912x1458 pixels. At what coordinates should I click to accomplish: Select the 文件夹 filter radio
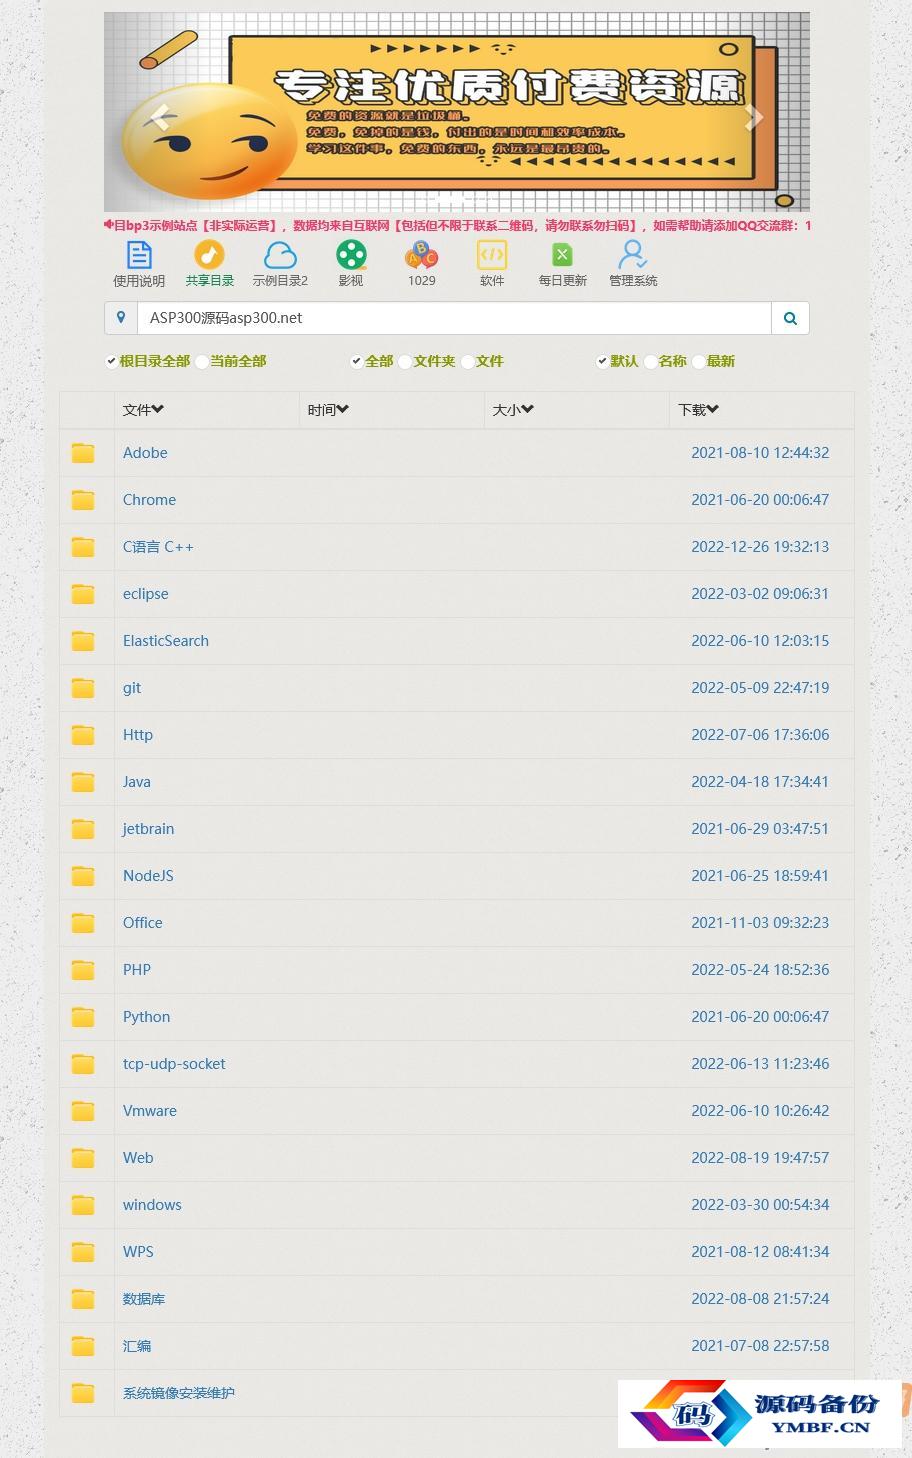point(405,362)
